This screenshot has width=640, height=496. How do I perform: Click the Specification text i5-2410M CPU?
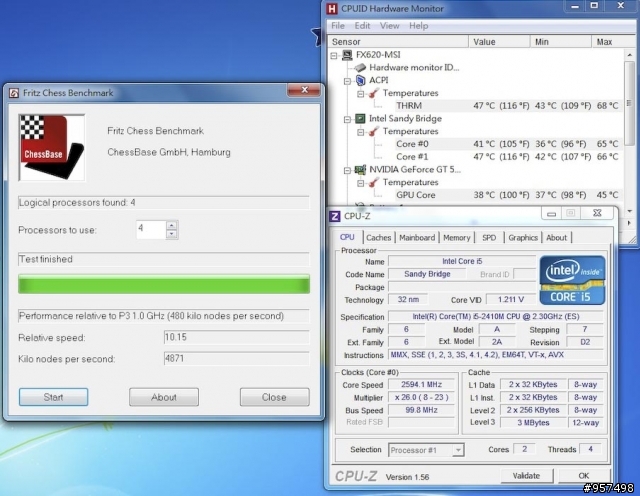(x=496, y=316)
